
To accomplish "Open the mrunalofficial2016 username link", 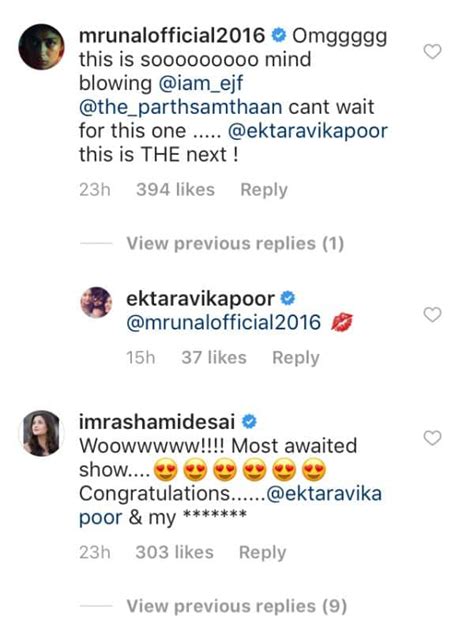I will click(172, 35).
